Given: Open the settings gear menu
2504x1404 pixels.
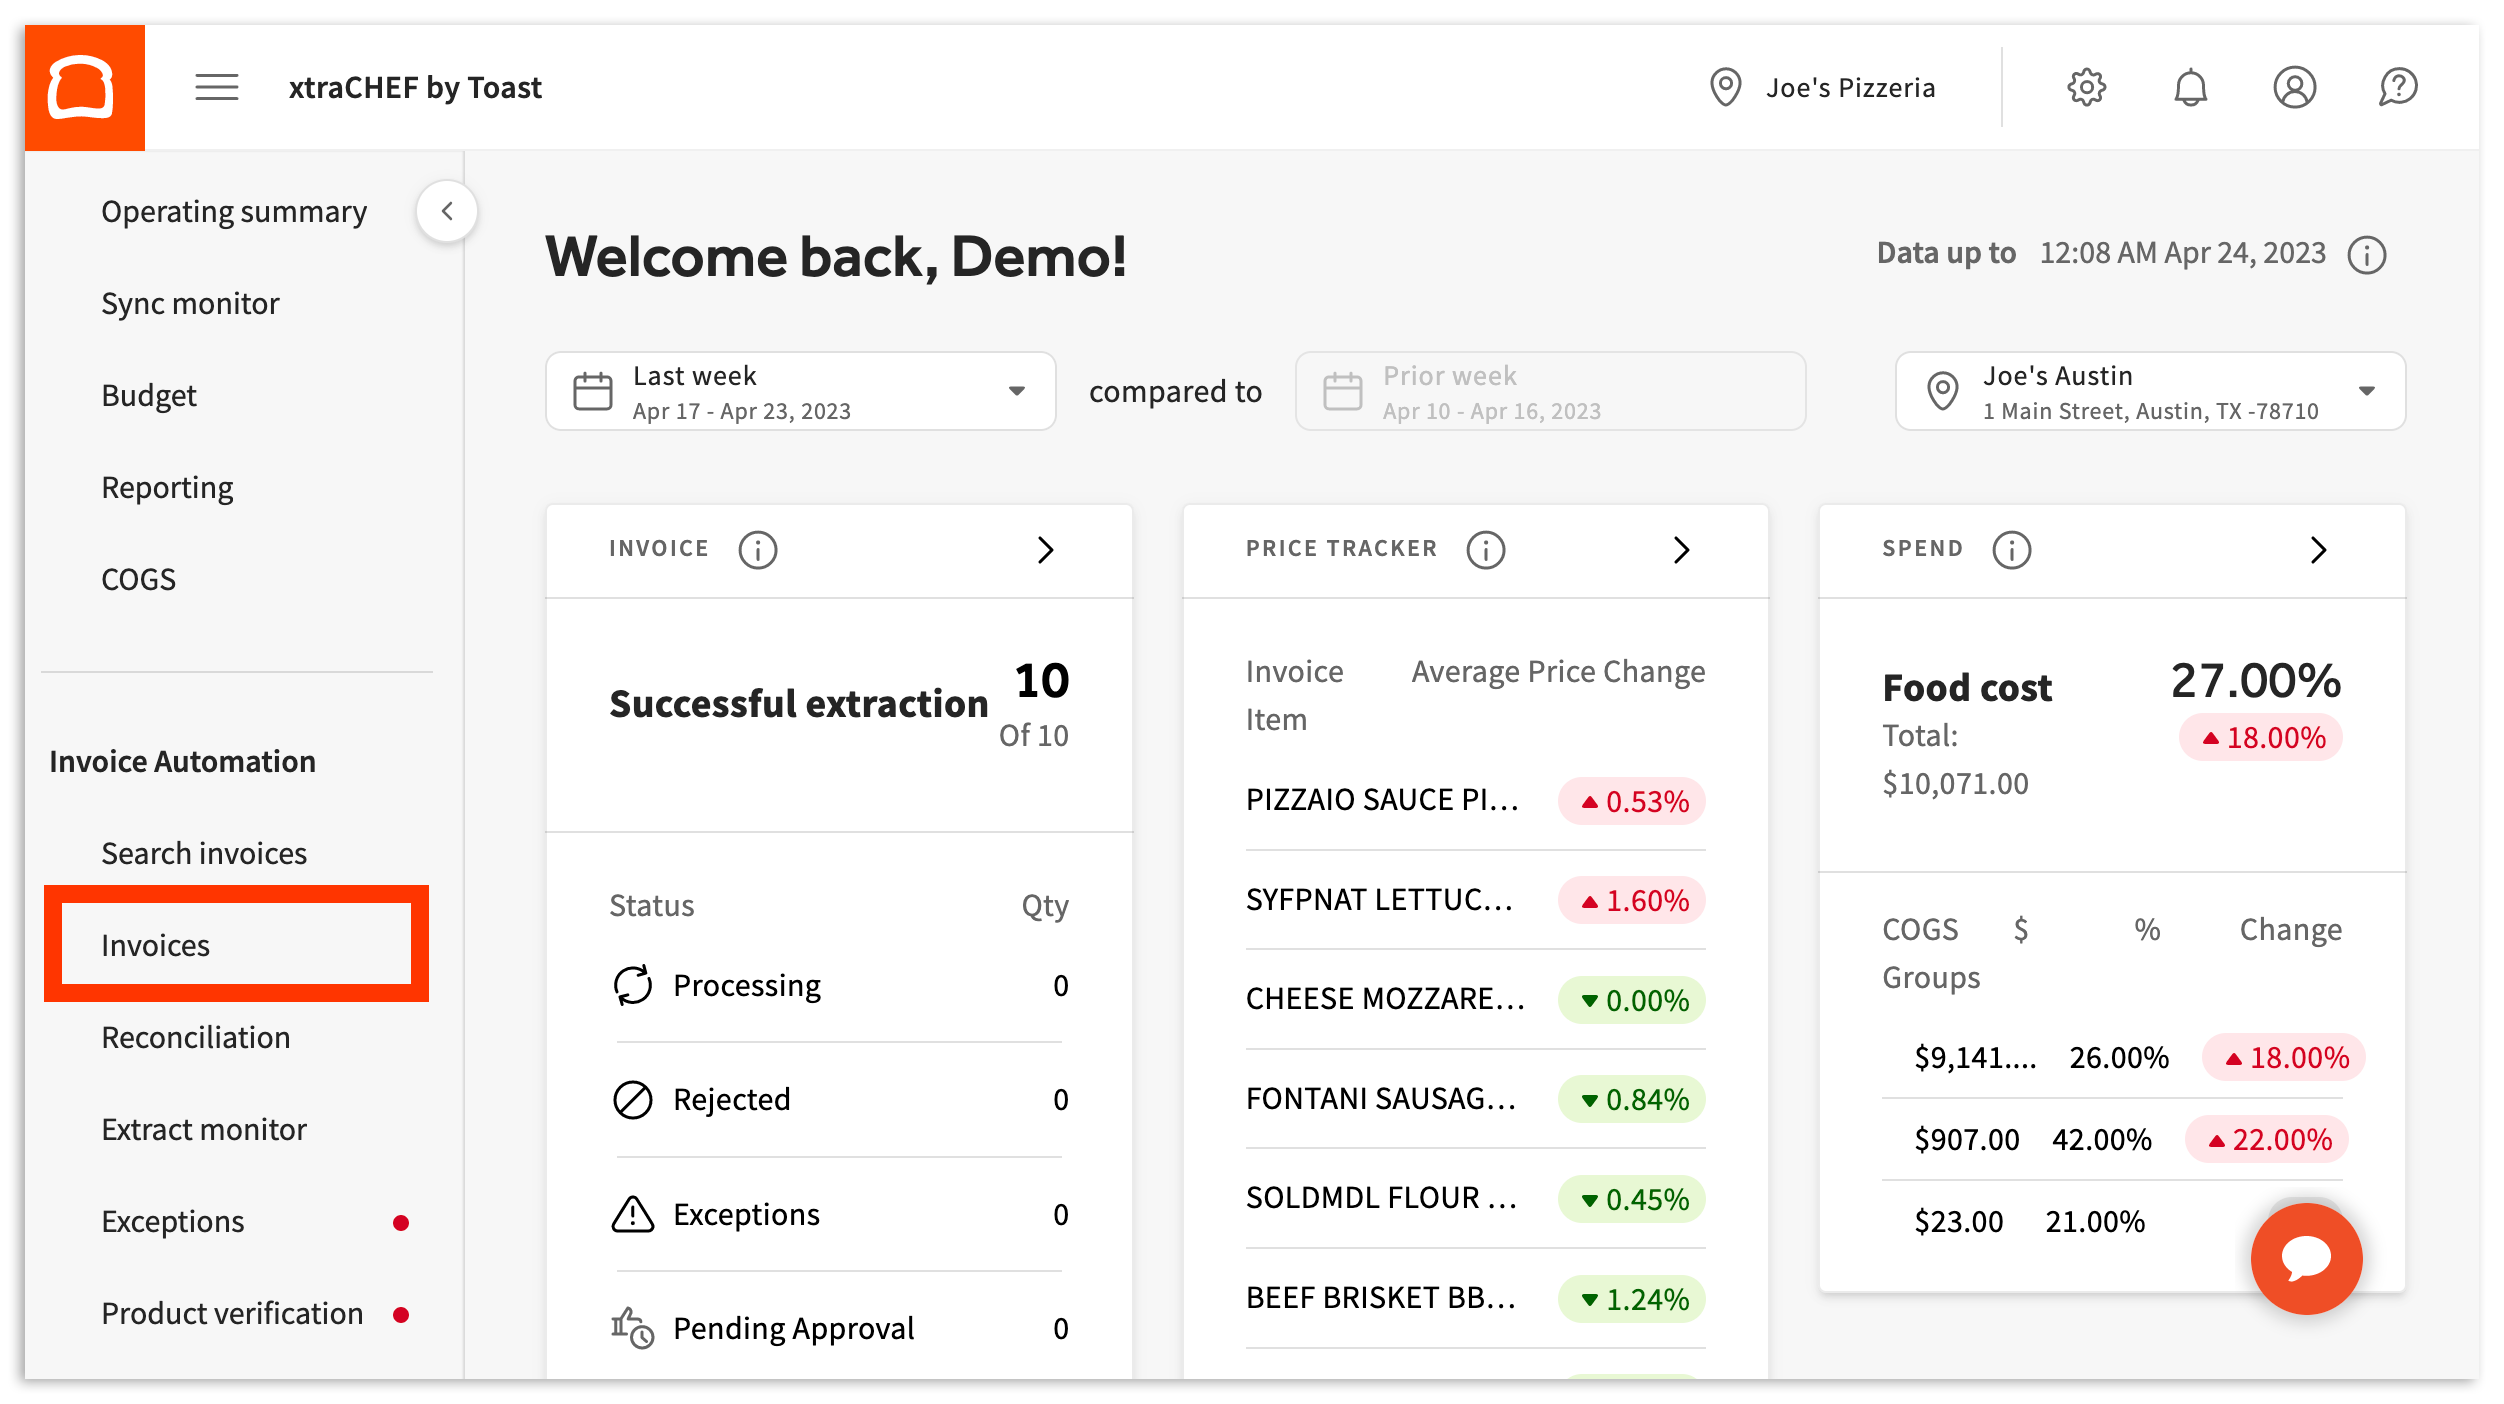Looking at the screenshot, I should coord(2087,87).
